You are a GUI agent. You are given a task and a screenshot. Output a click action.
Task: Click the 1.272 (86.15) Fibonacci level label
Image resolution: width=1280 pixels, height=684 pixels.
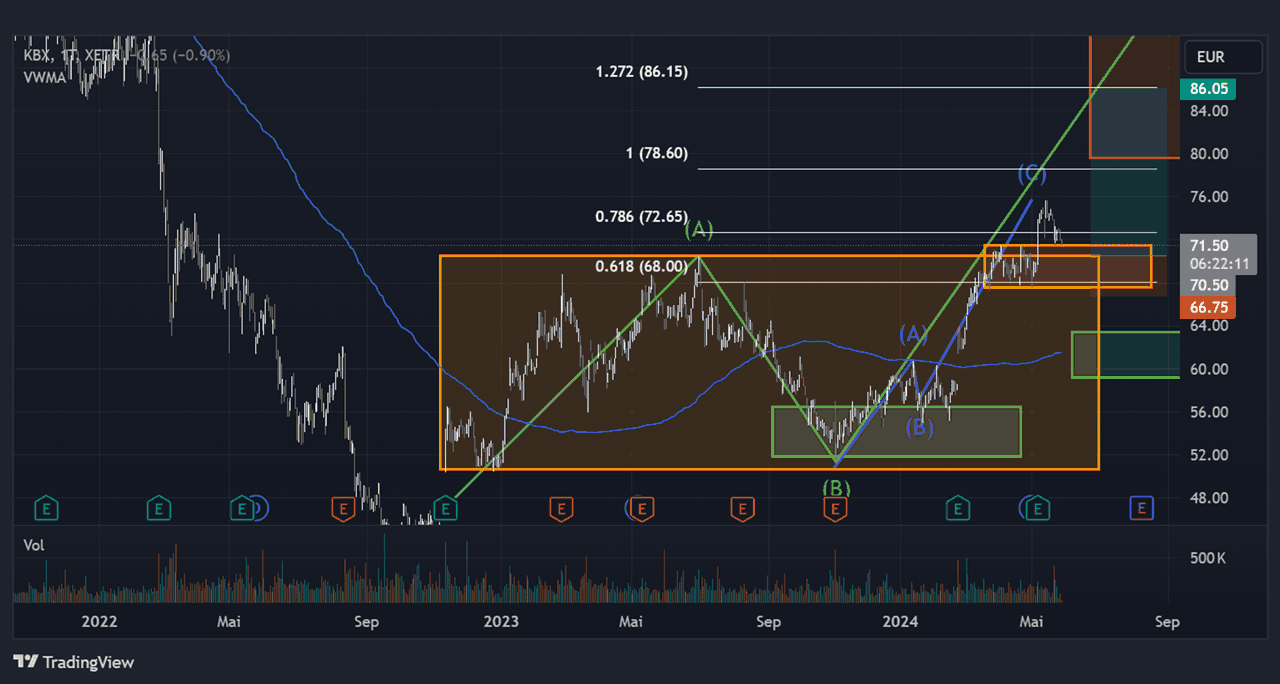(x=642, y=72)
